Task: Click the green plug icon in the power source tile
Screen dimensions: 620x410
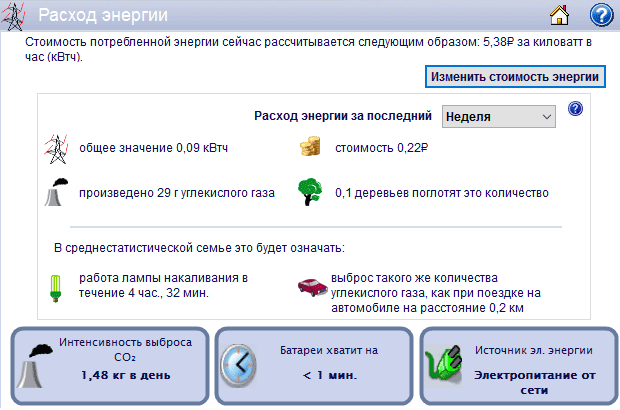Action: pyautogui.click(x=444, y=365)
